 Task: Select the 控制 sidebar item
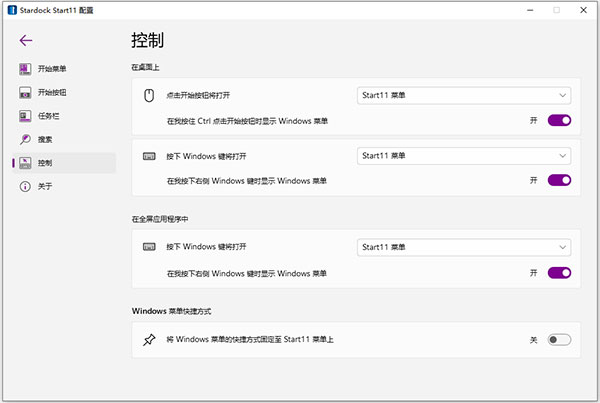45,162
